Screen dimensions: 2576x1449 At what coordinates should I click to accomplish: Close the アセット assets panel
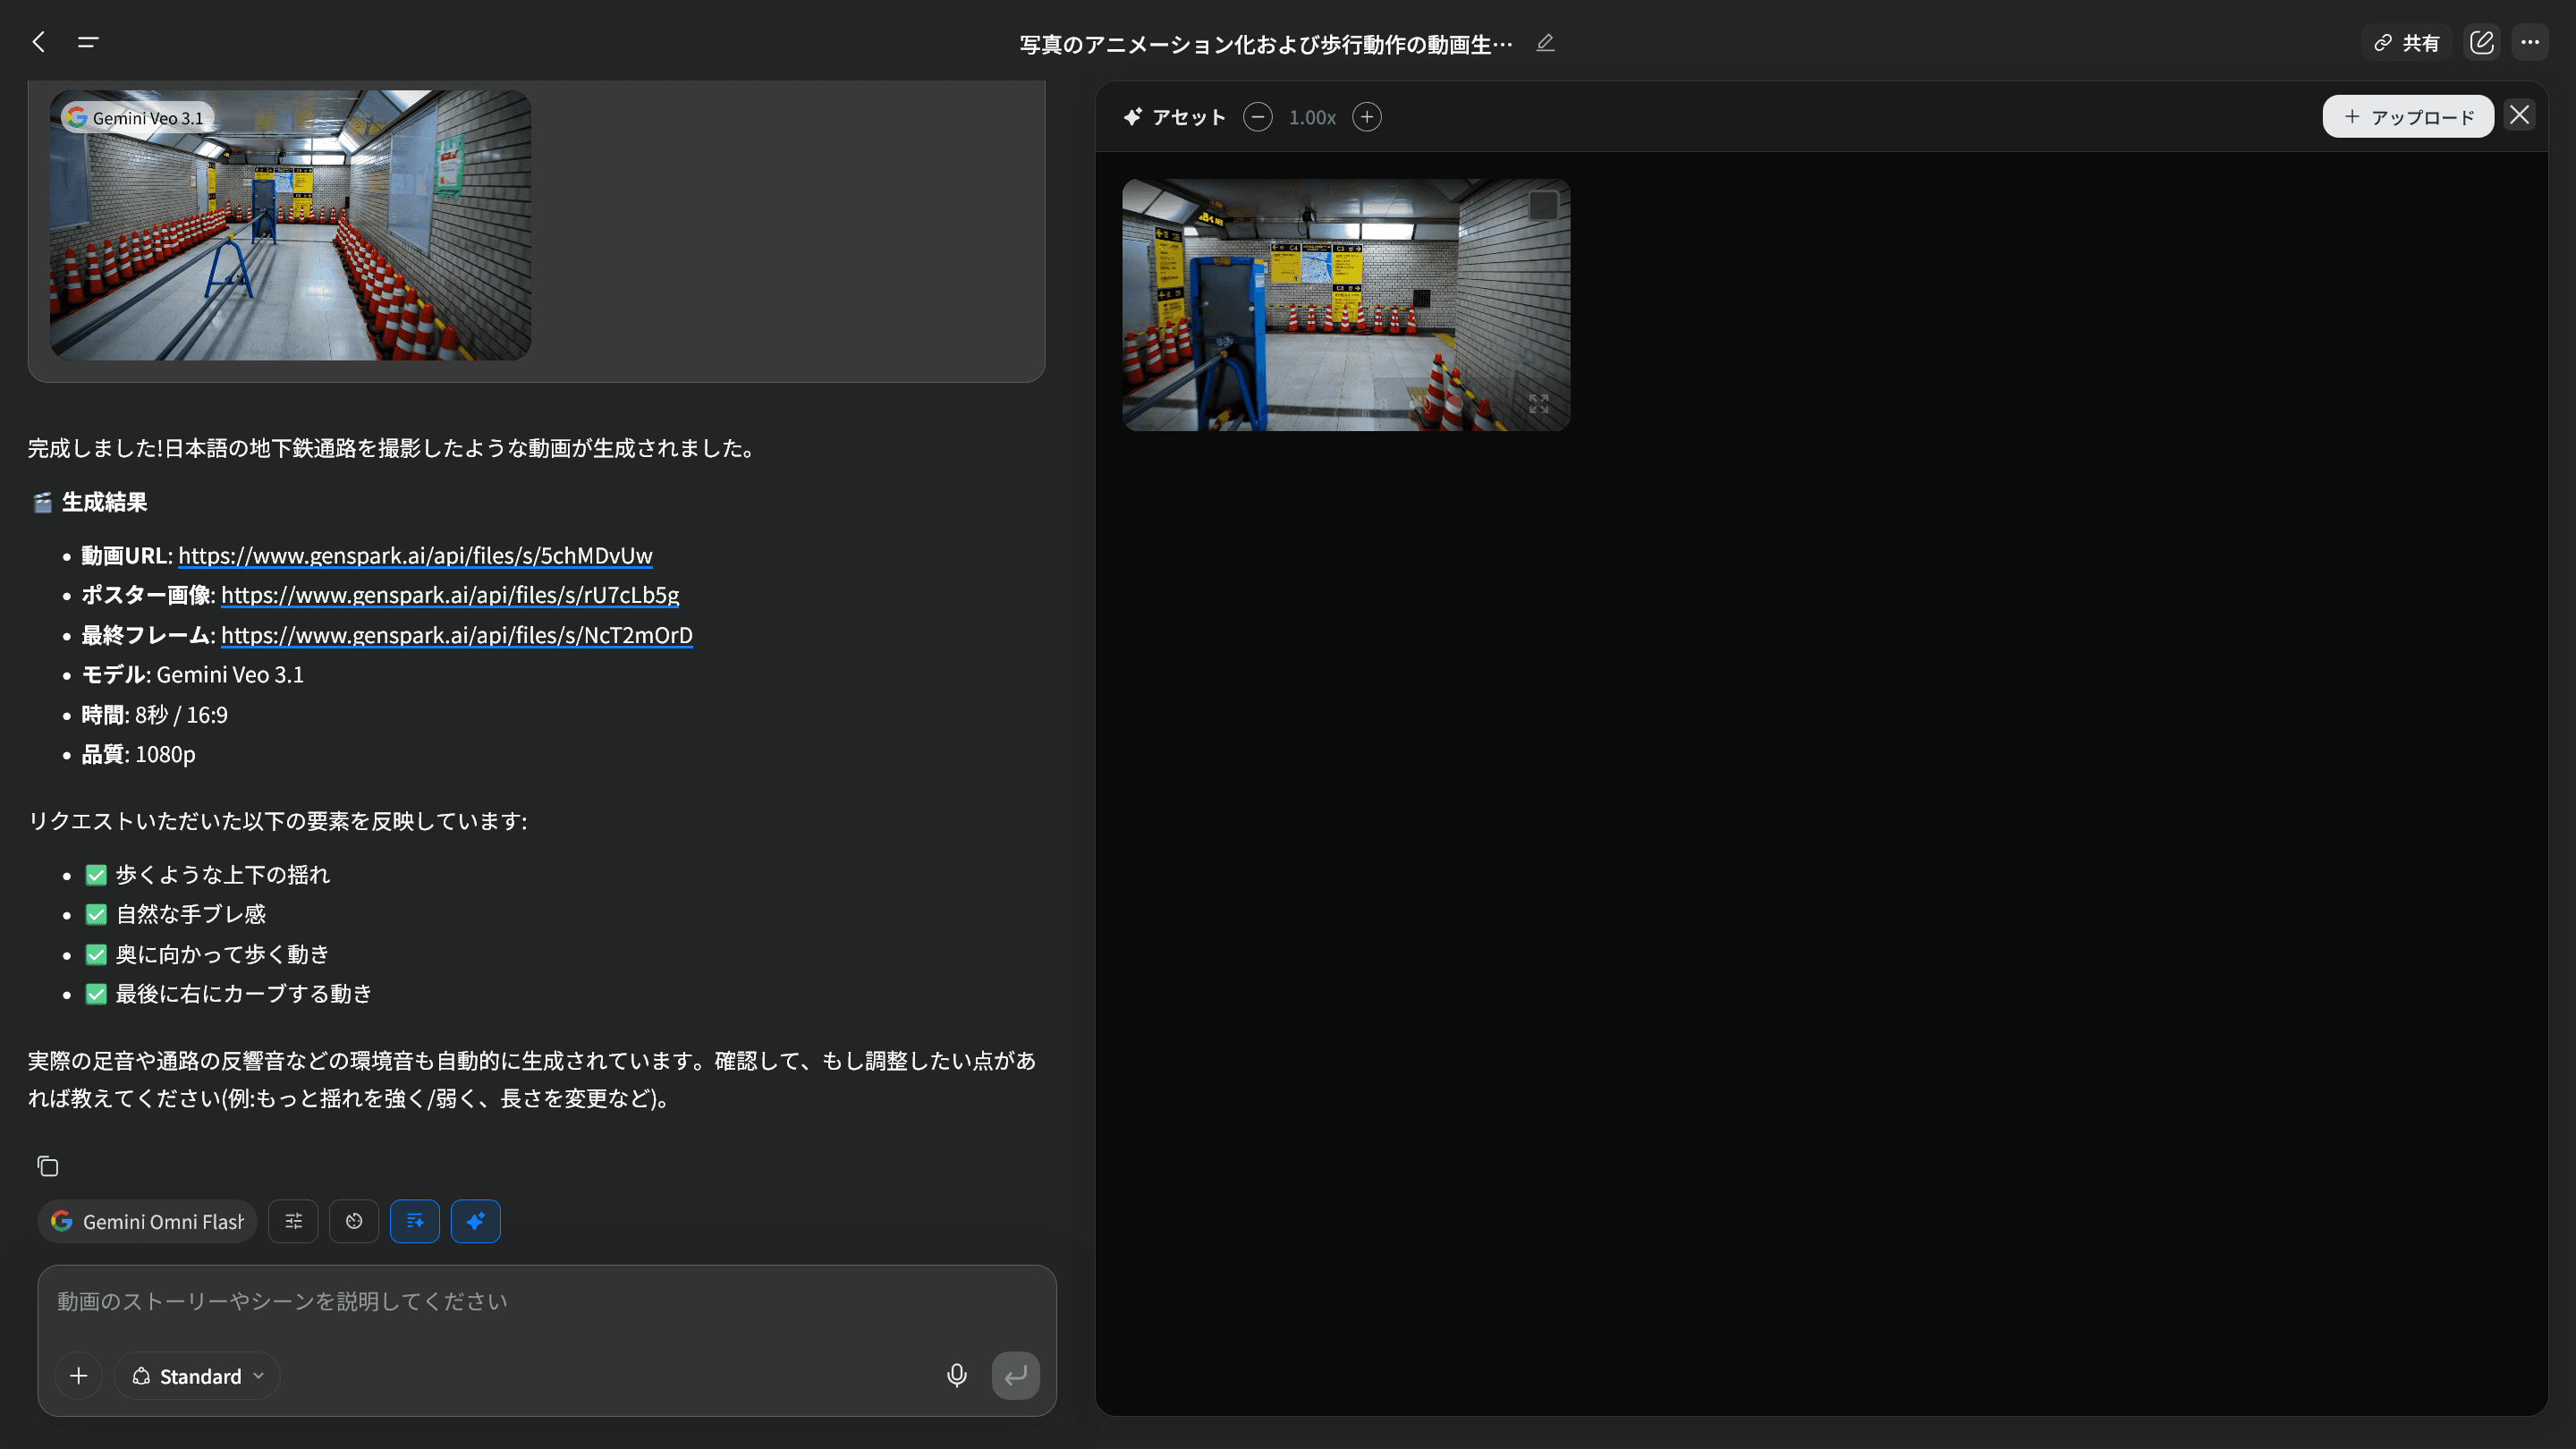(2520, 116)
